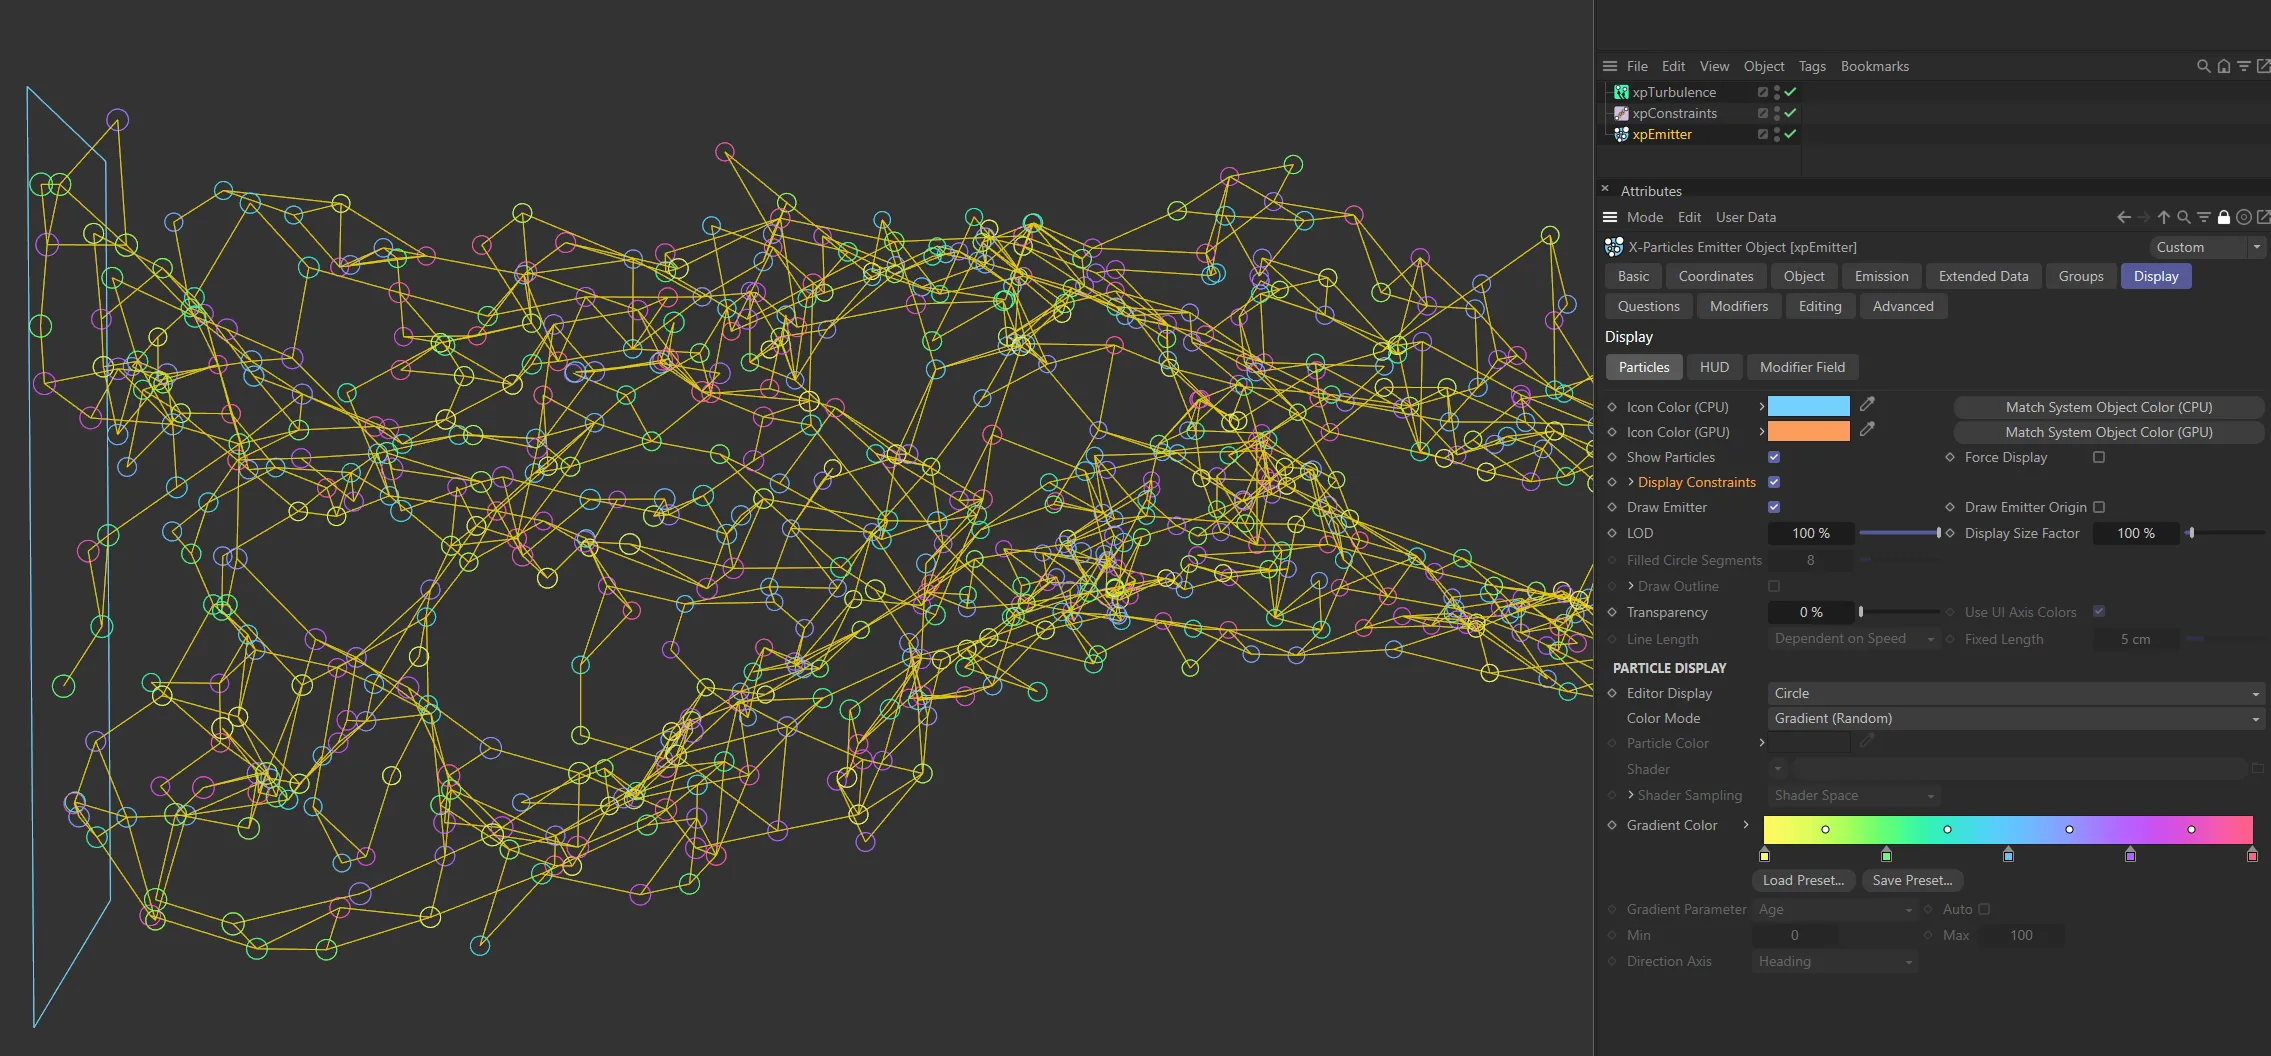This screenshot has height=1056, width=2271.
Task: Pick Icon Color (CPU) with the eyedropper
Action: pyautogui.click(x=1867, y=404)
